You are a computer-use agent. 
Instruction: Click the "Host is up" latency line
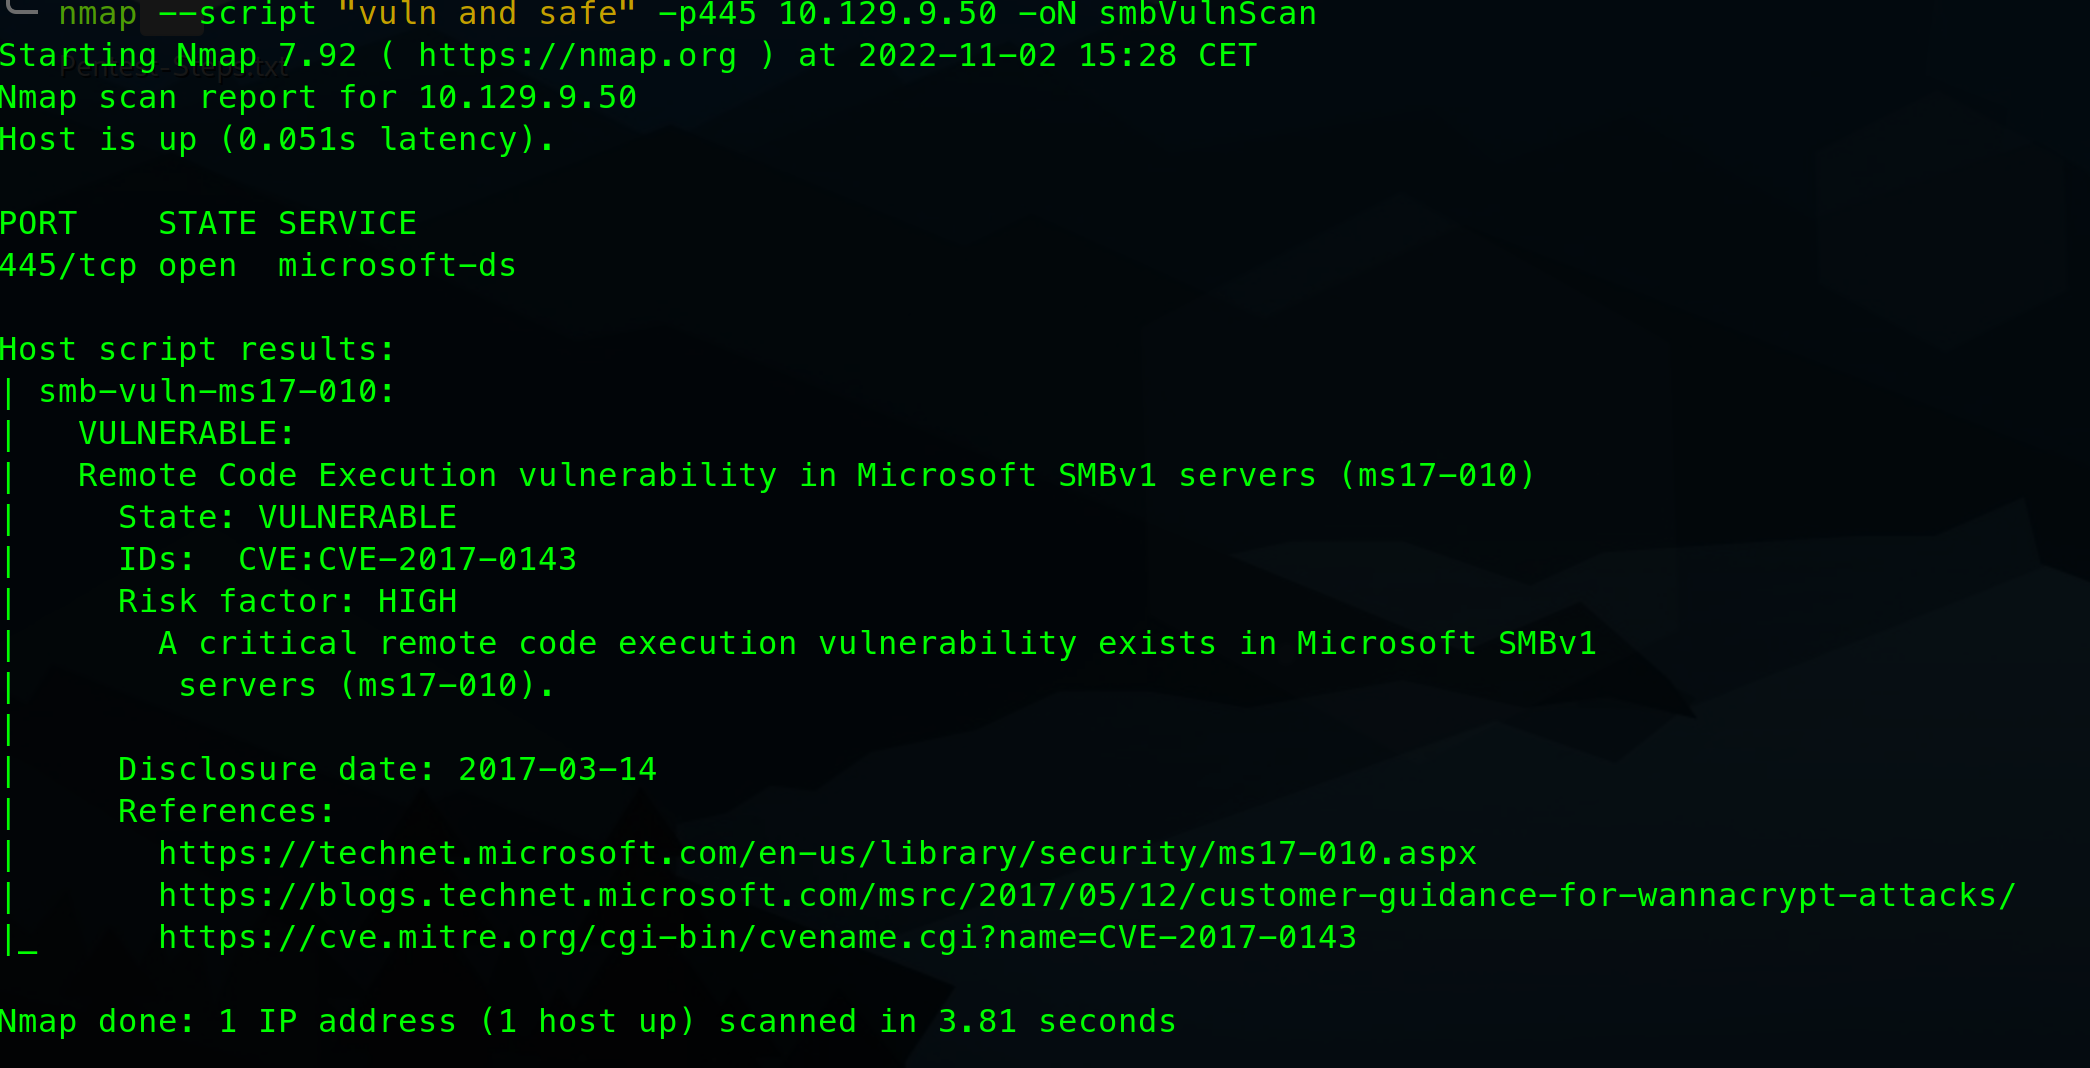coord(277,139)
